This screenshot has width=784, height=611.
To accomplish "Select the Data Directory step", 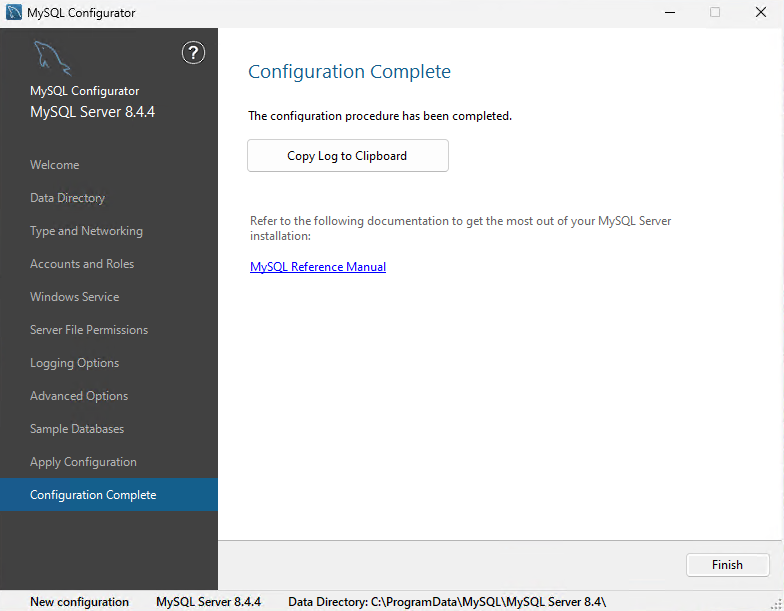I will coord(68,198).
